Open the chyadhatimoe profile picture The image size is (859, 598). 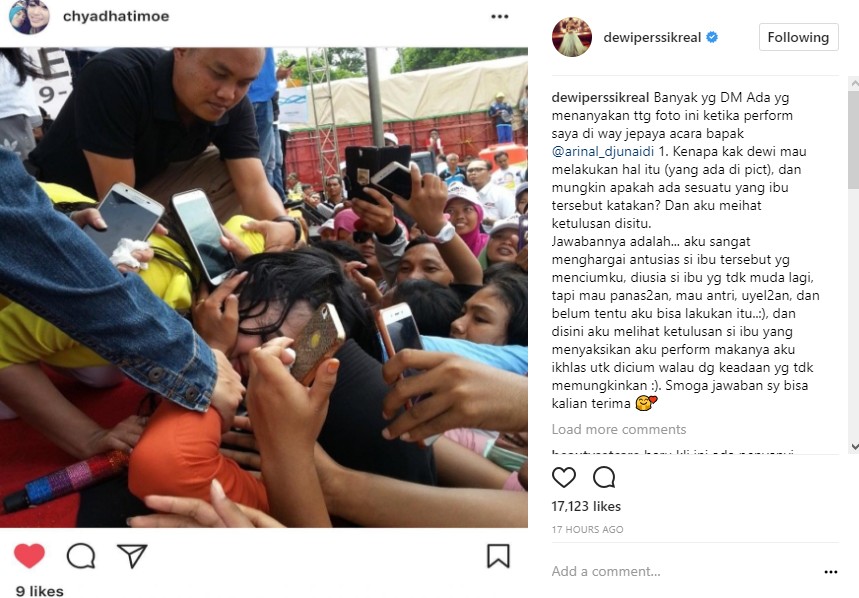pyautogui.click(x=29, y=16)
